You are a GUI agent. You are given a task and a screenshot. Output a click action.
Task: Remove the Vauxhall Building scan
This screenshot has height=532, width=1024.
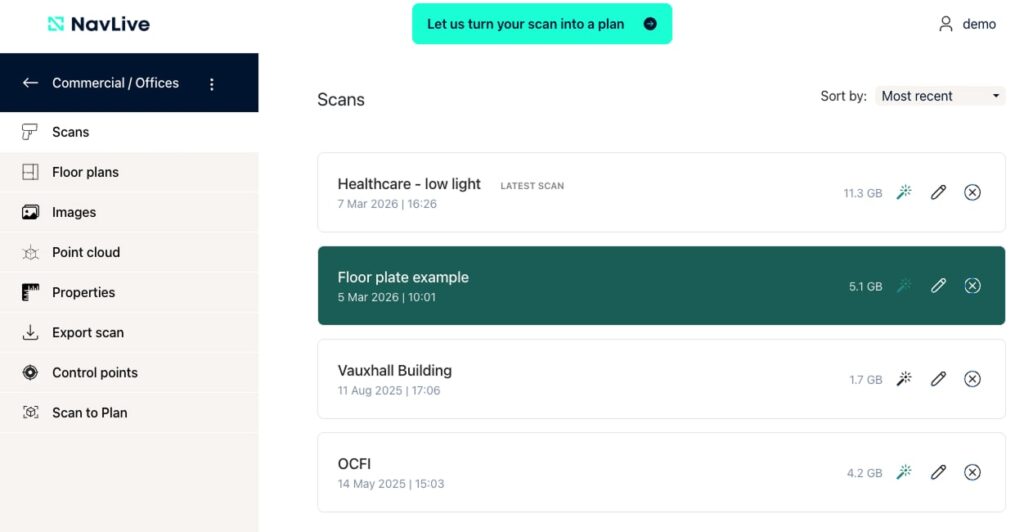pyautogui.click(x=972, y=379)
